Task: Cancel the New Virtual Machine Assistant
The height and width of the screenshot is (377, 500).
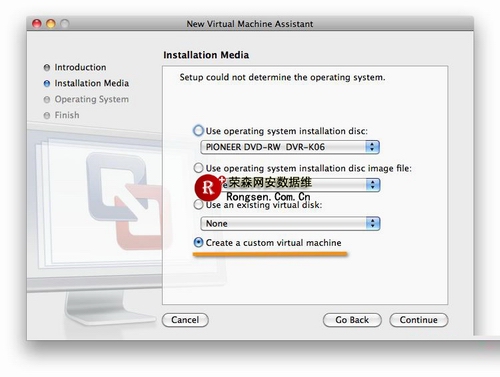Action: (x=185, y=320)
